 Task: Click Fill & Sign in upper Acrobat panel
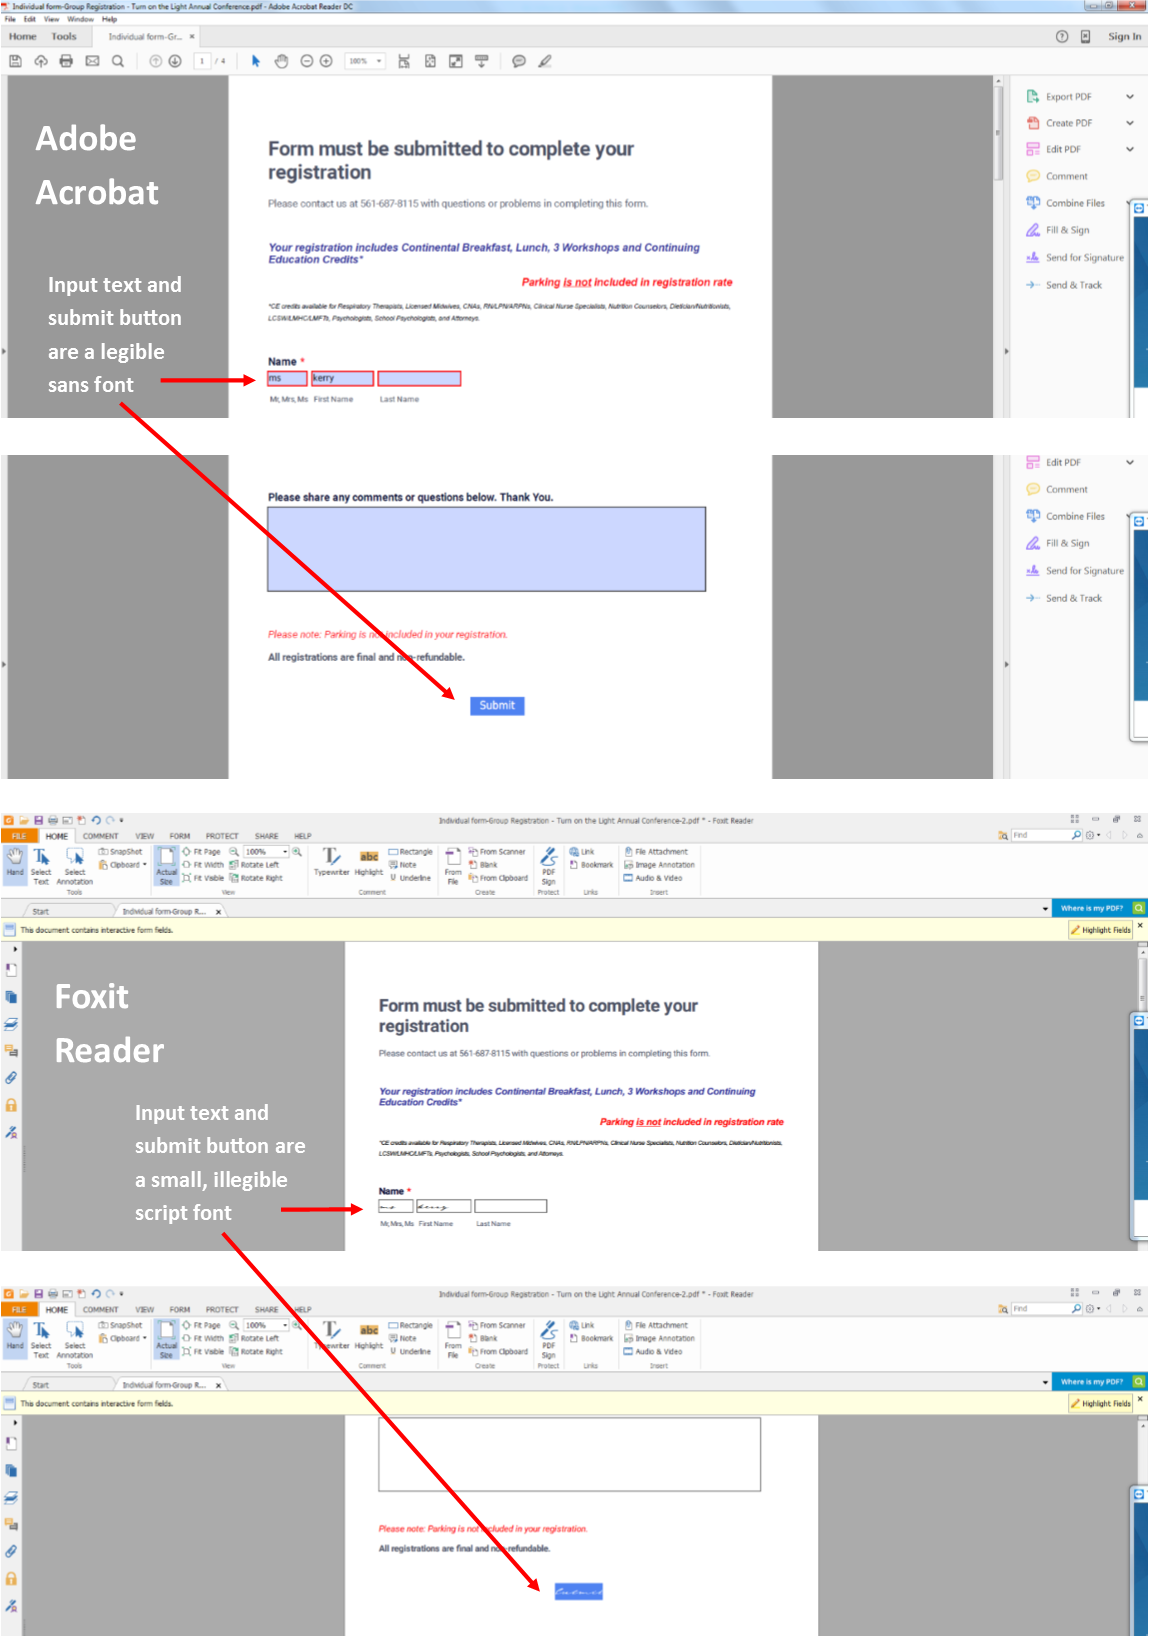click(1058, 230)
